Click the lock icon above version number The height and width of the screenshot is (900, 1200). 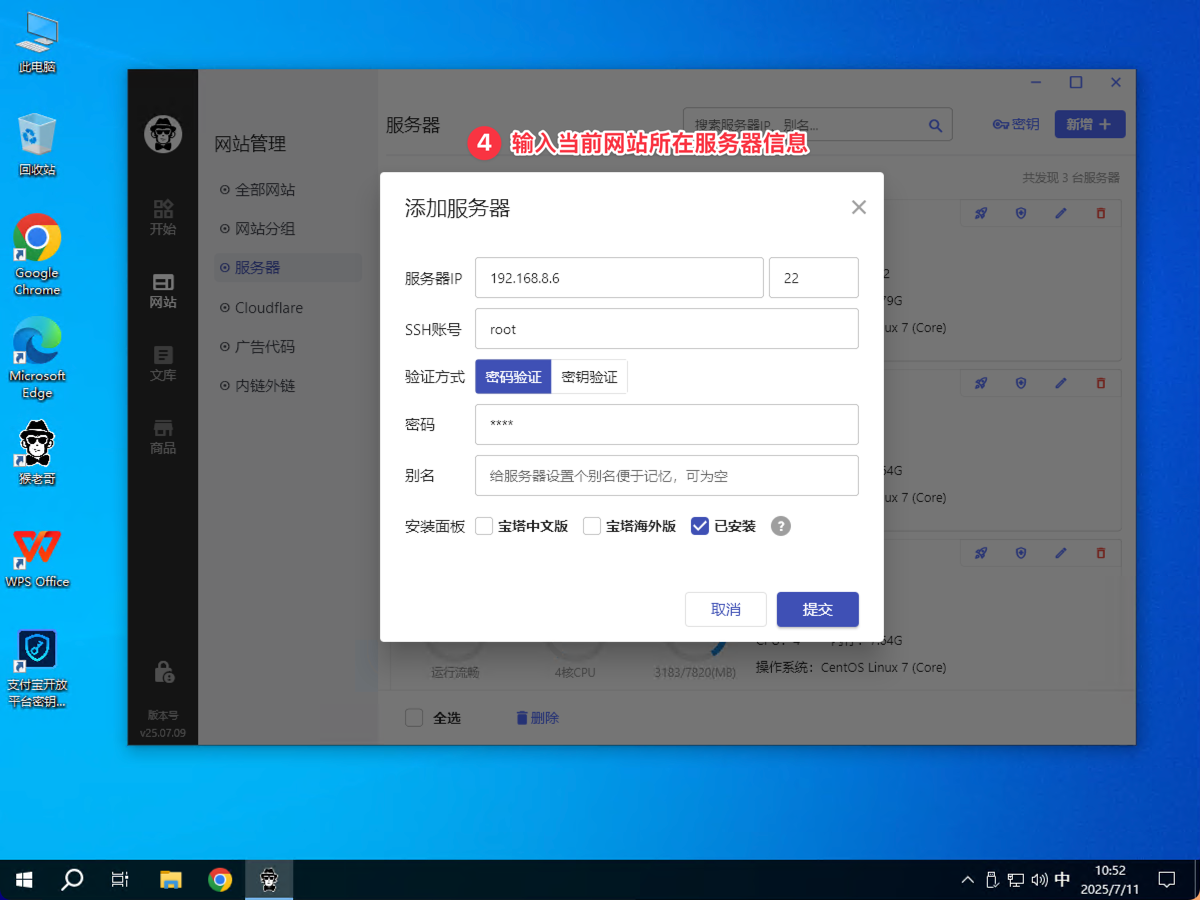163,672
